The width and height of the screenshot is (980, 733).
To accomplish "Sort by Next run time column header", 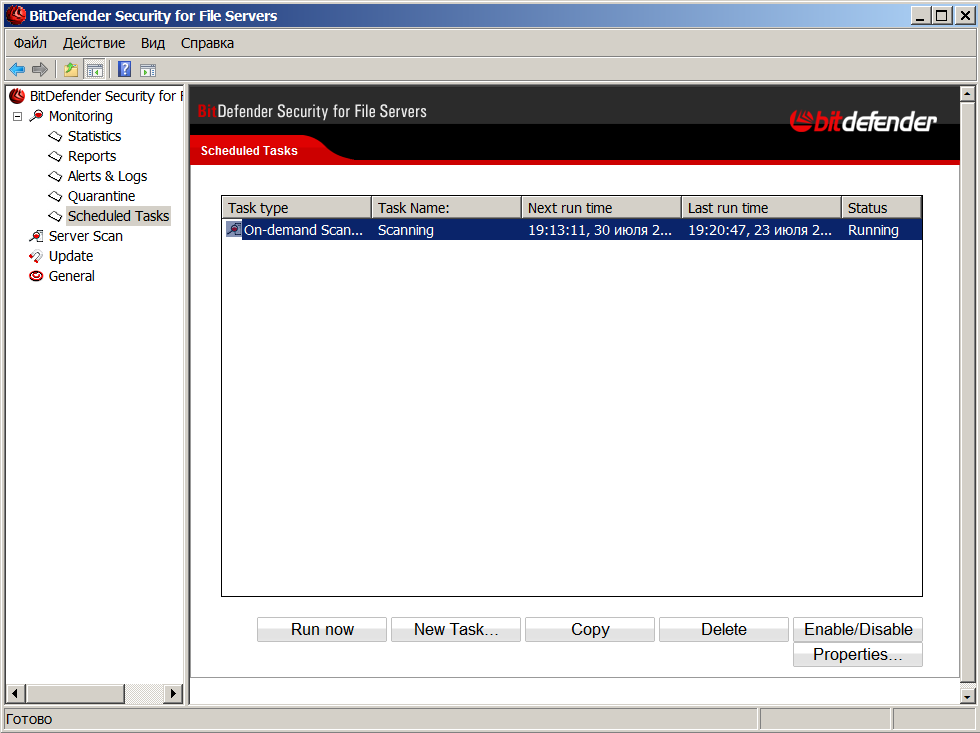I will point(601,207).
